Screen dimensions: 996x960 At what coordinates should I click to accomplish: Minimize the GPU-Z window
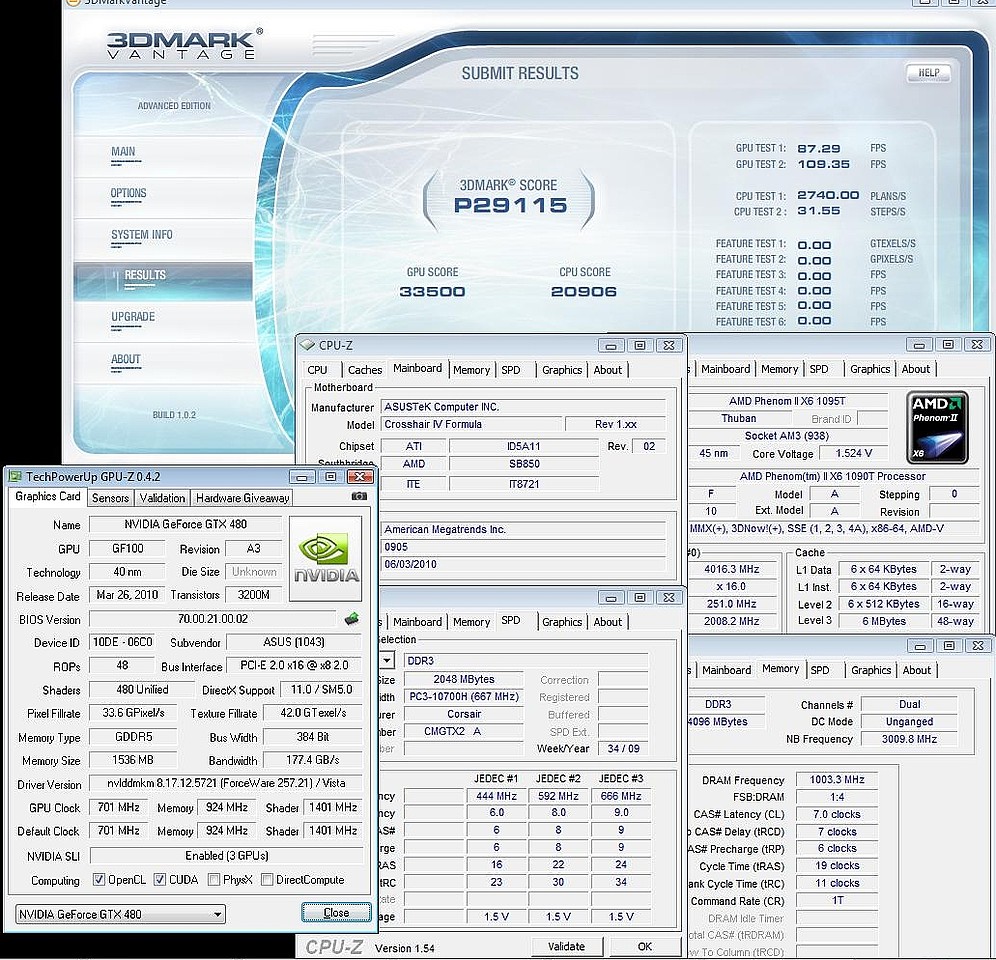302,477
